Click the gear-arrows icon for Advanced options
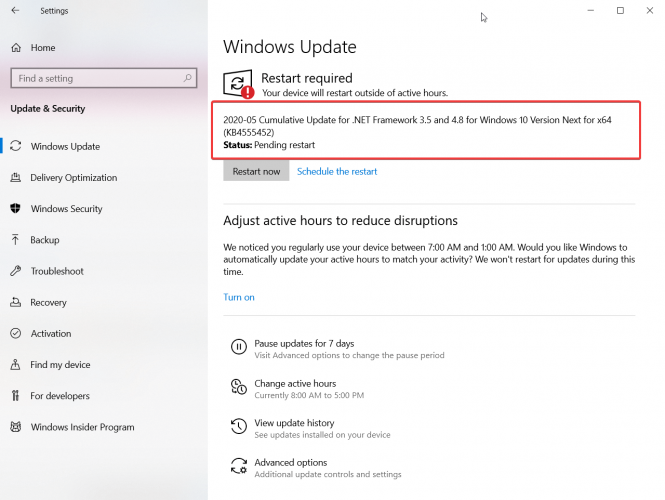The image size is (665, 500). (x=239, y=466)
